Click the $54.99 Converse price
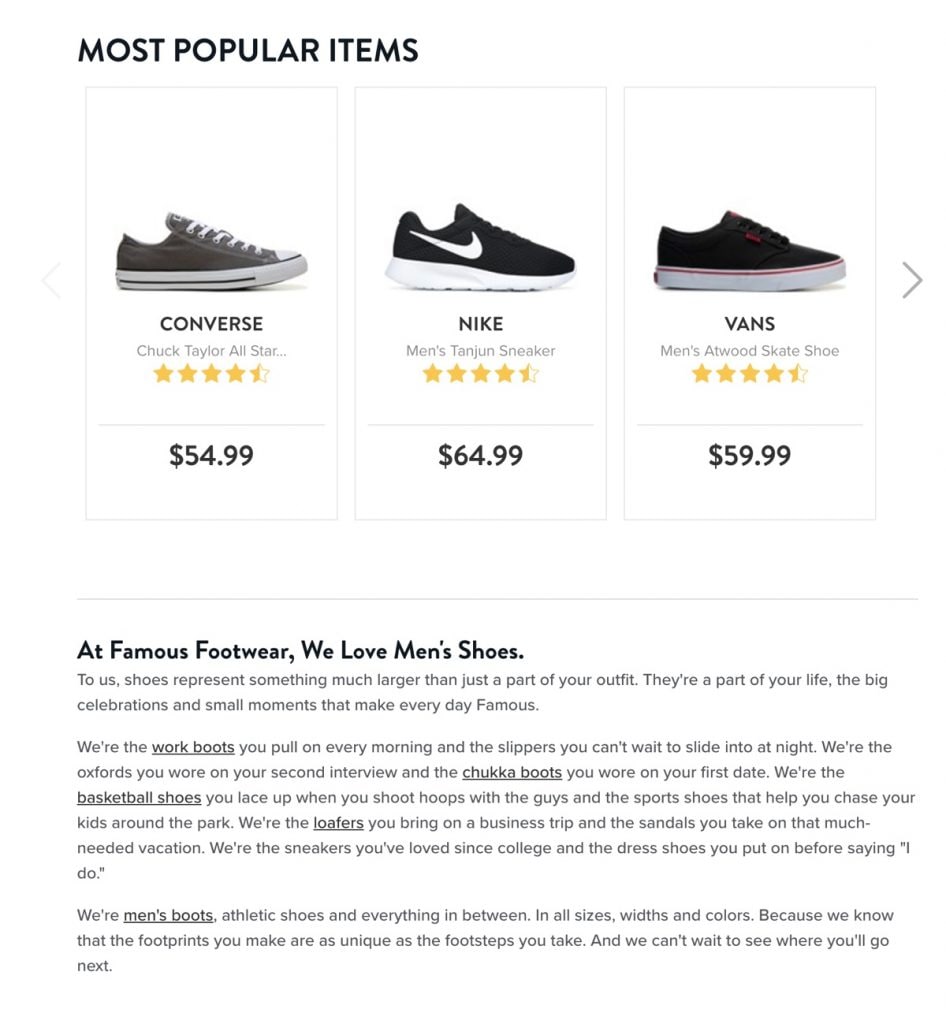This screenshot has height=1024, width=946. [x=211, y=456]
